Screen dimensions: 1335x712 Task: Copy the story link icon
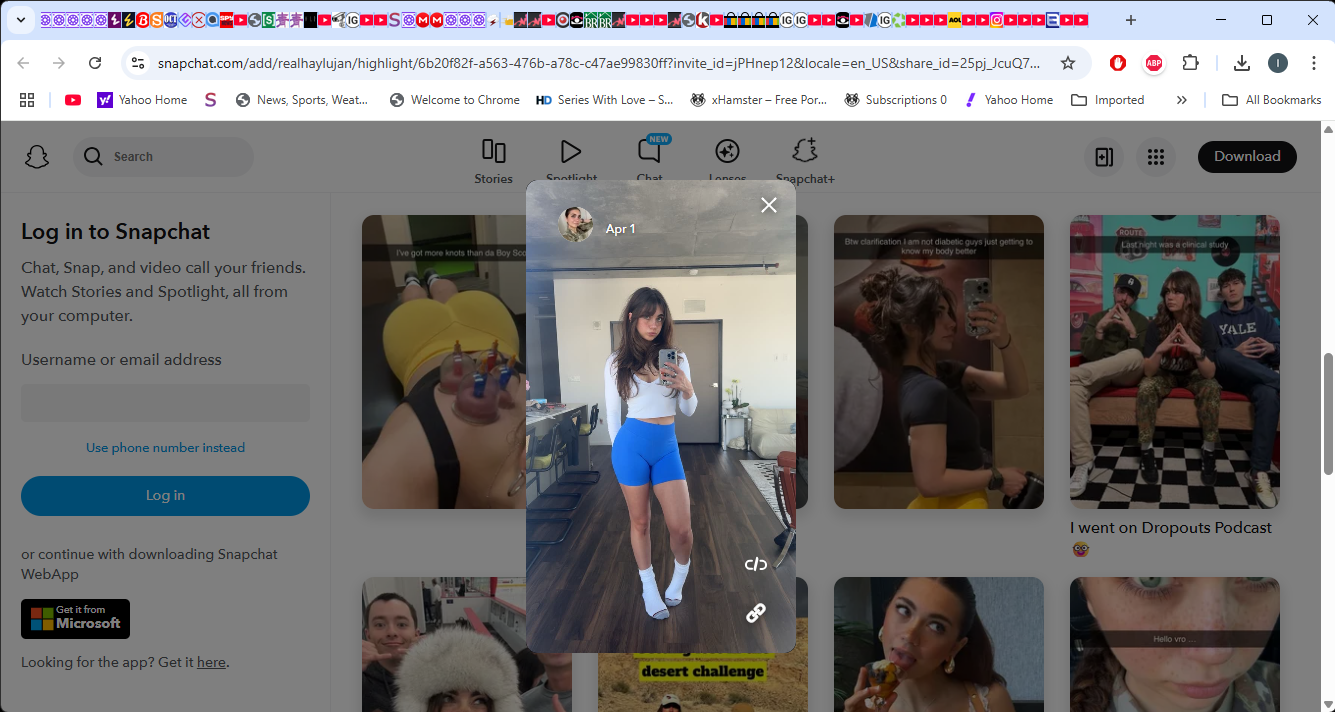pyautogui.click(x=756, y=613)
